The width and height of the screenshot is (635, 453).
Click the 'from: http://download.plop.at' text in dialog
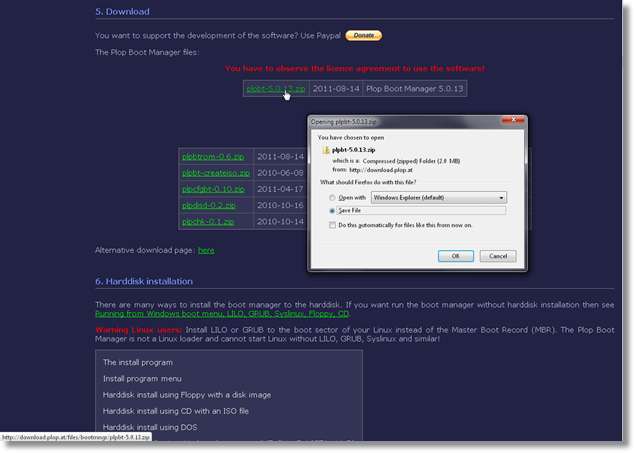pos(373,170)
